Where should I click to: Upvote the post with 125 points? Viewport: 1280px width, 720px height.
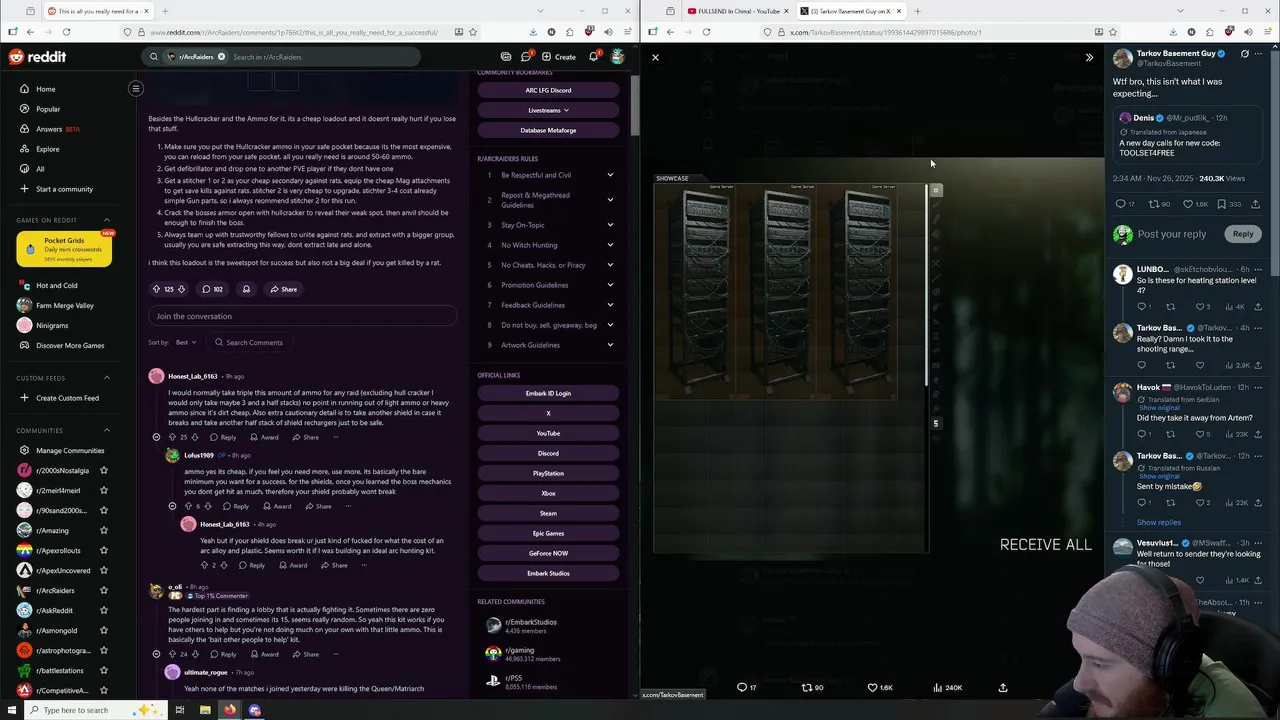156,289
